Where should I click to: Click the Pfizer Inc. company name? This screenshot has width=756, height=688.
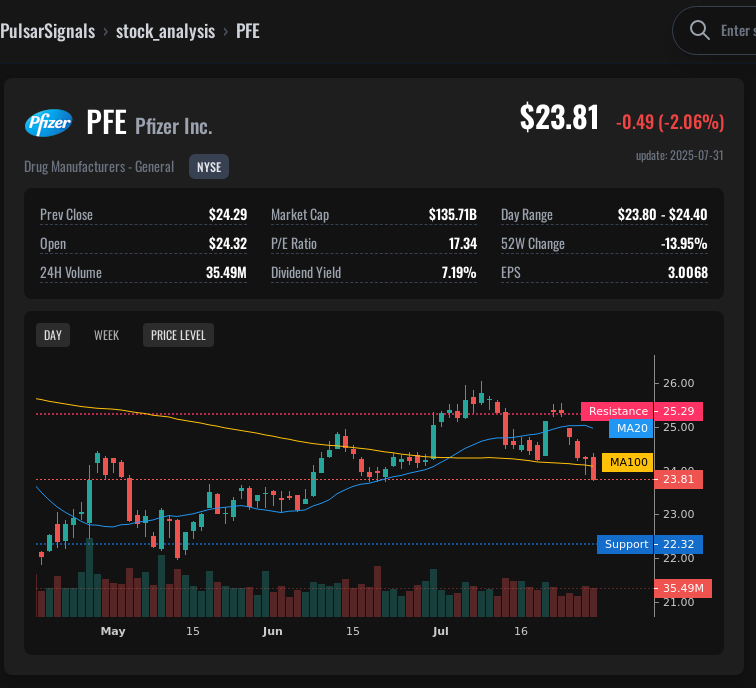pos(174,126)
